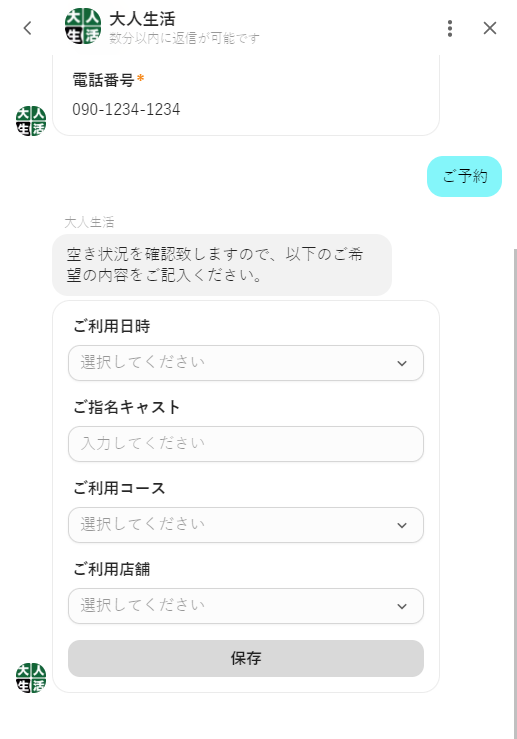Click the chat scrollbar on right edge

click(515, 490)
